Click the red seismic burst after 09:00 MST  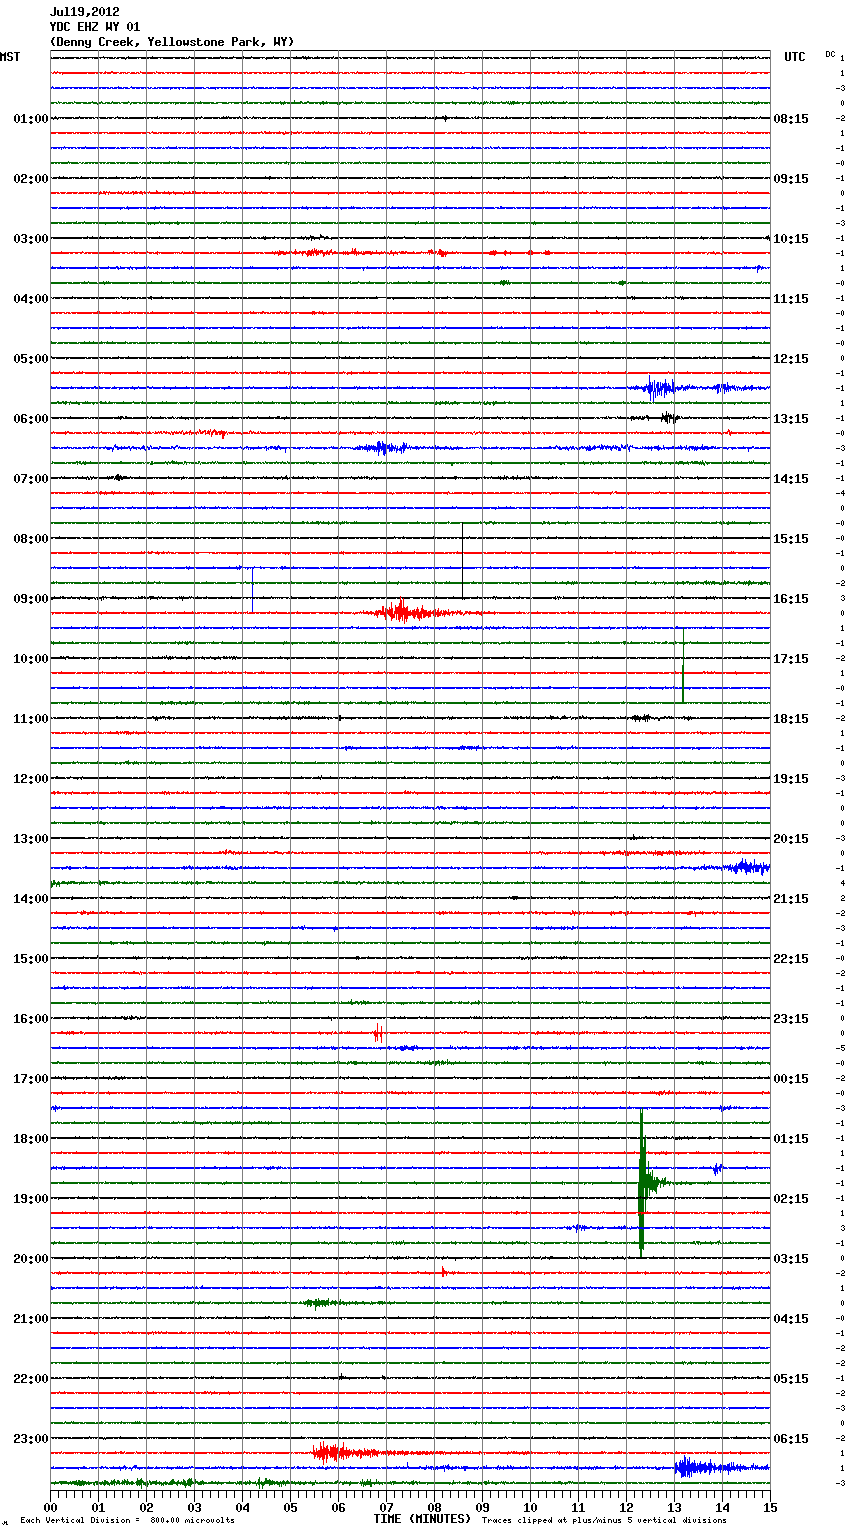pos(402,612)
